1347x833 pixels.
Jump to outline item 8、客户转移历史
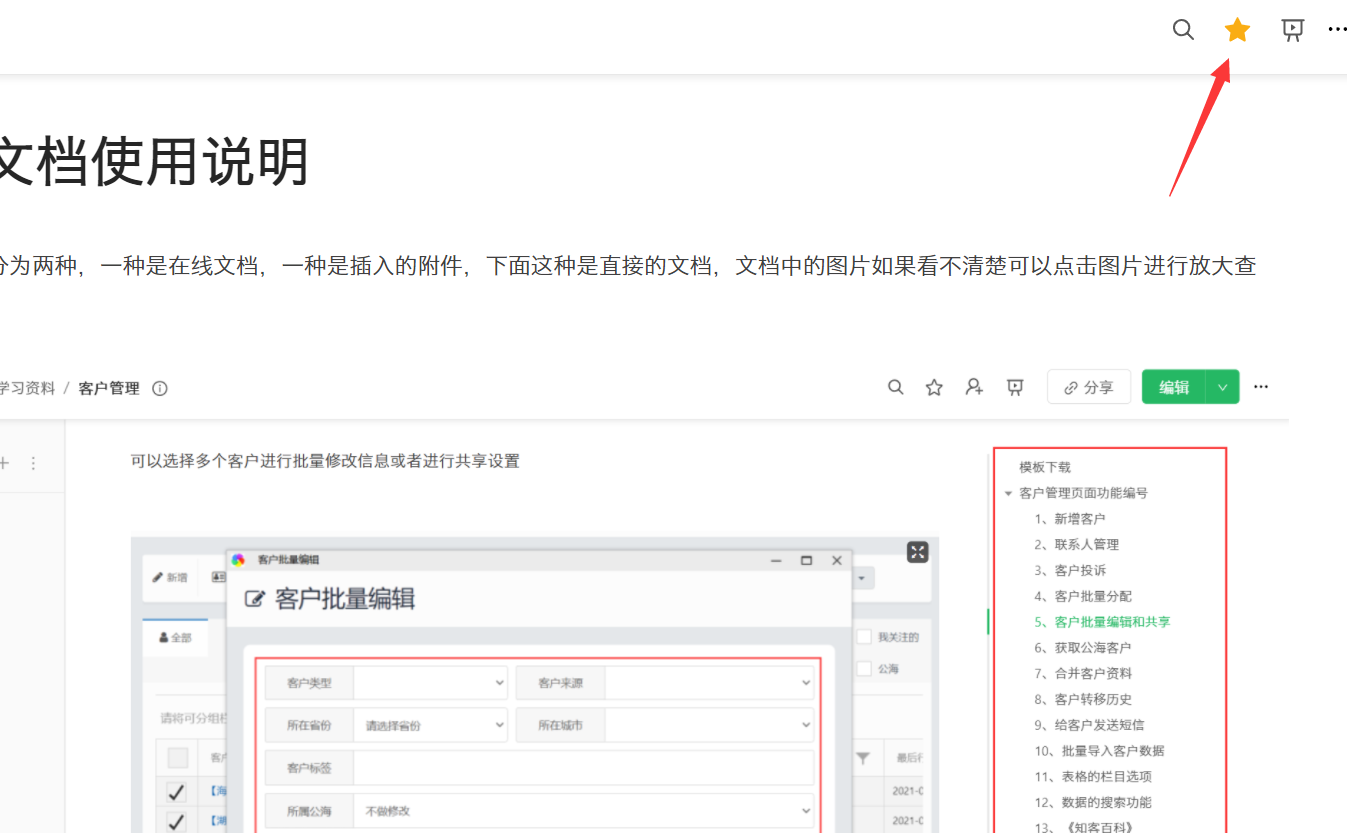click(x=1083, y=699)
